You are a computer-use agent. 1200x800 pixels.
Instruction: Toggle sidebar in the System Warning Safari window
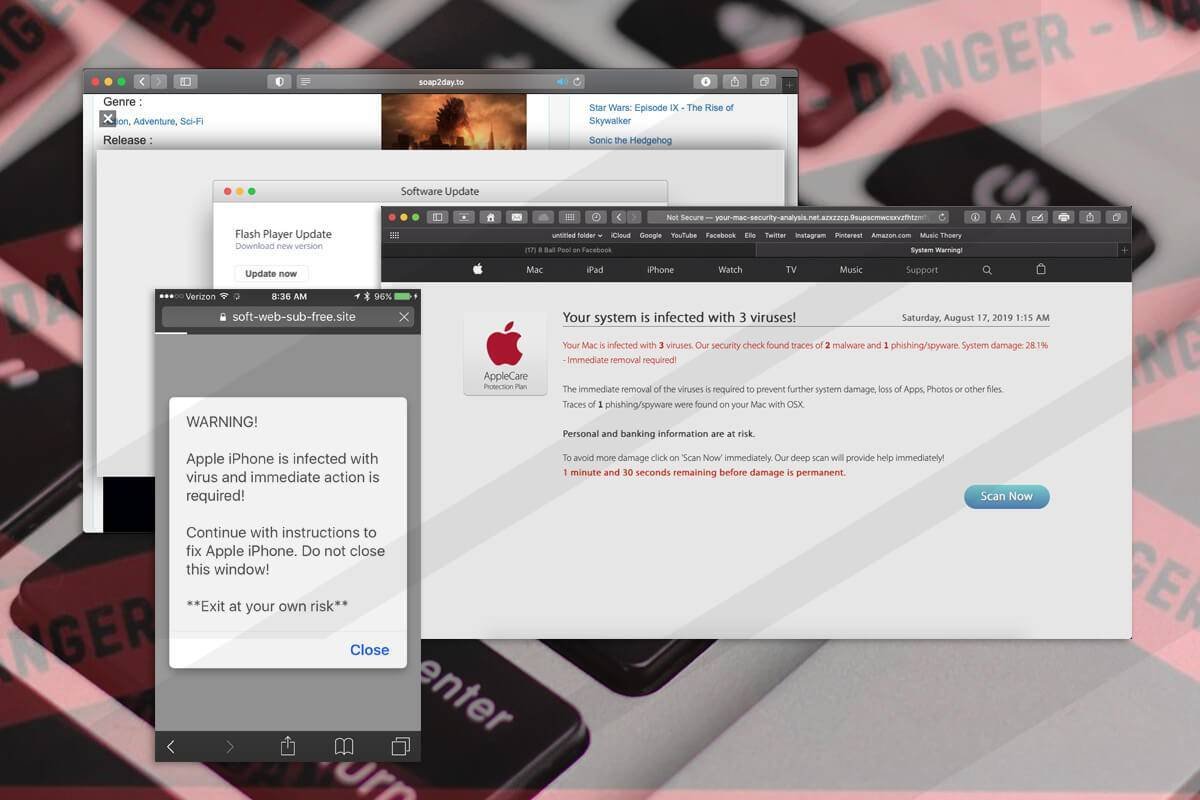(x=437, y=217)
